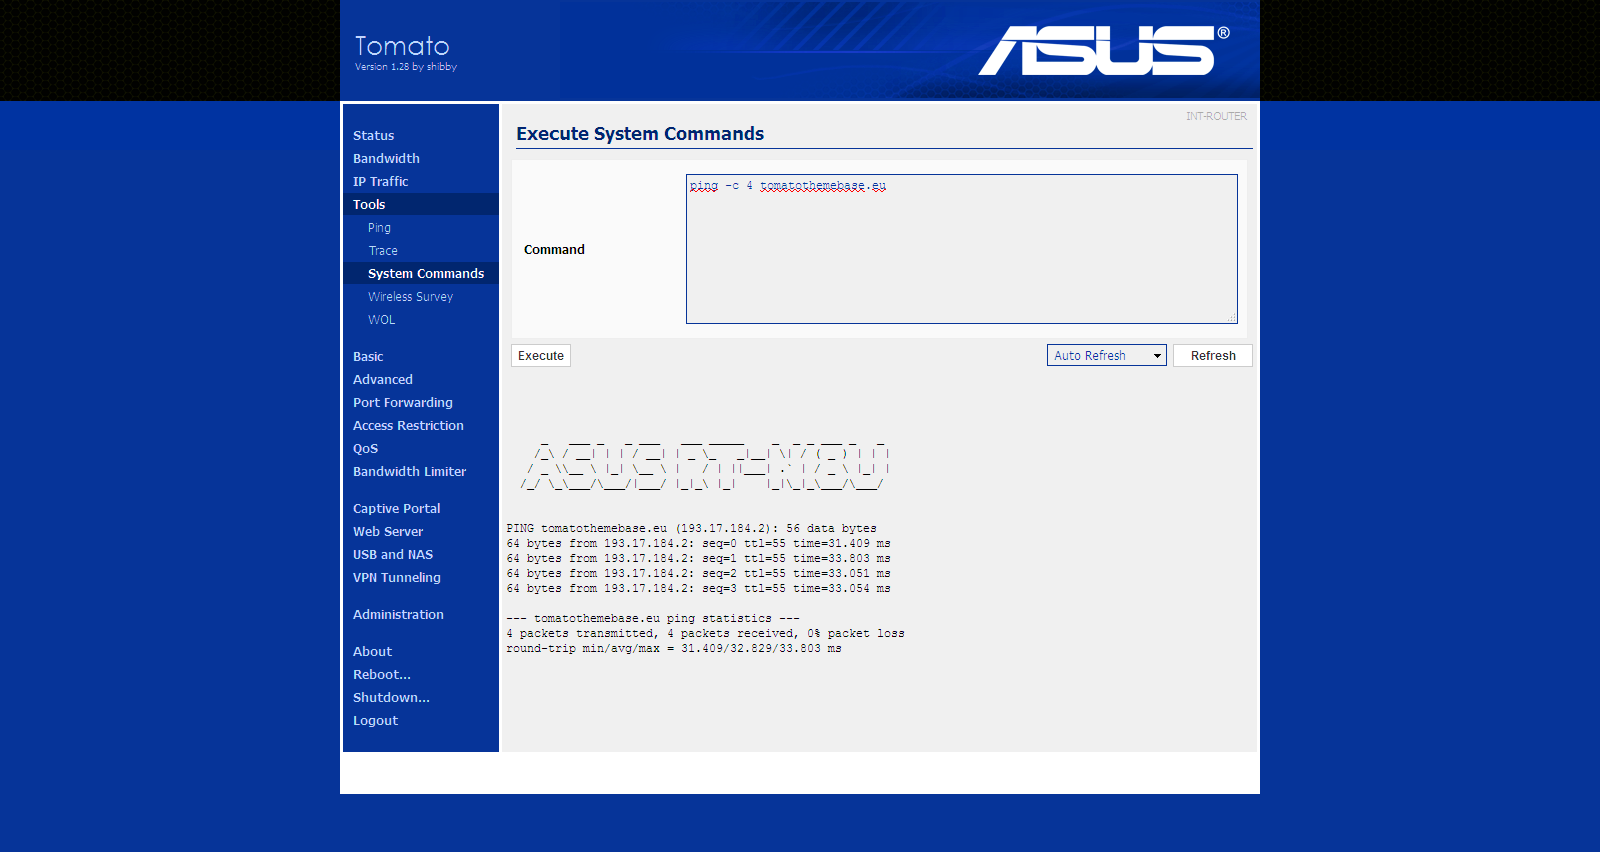Open VPN Tunneling settings

(x=396, y=577)
